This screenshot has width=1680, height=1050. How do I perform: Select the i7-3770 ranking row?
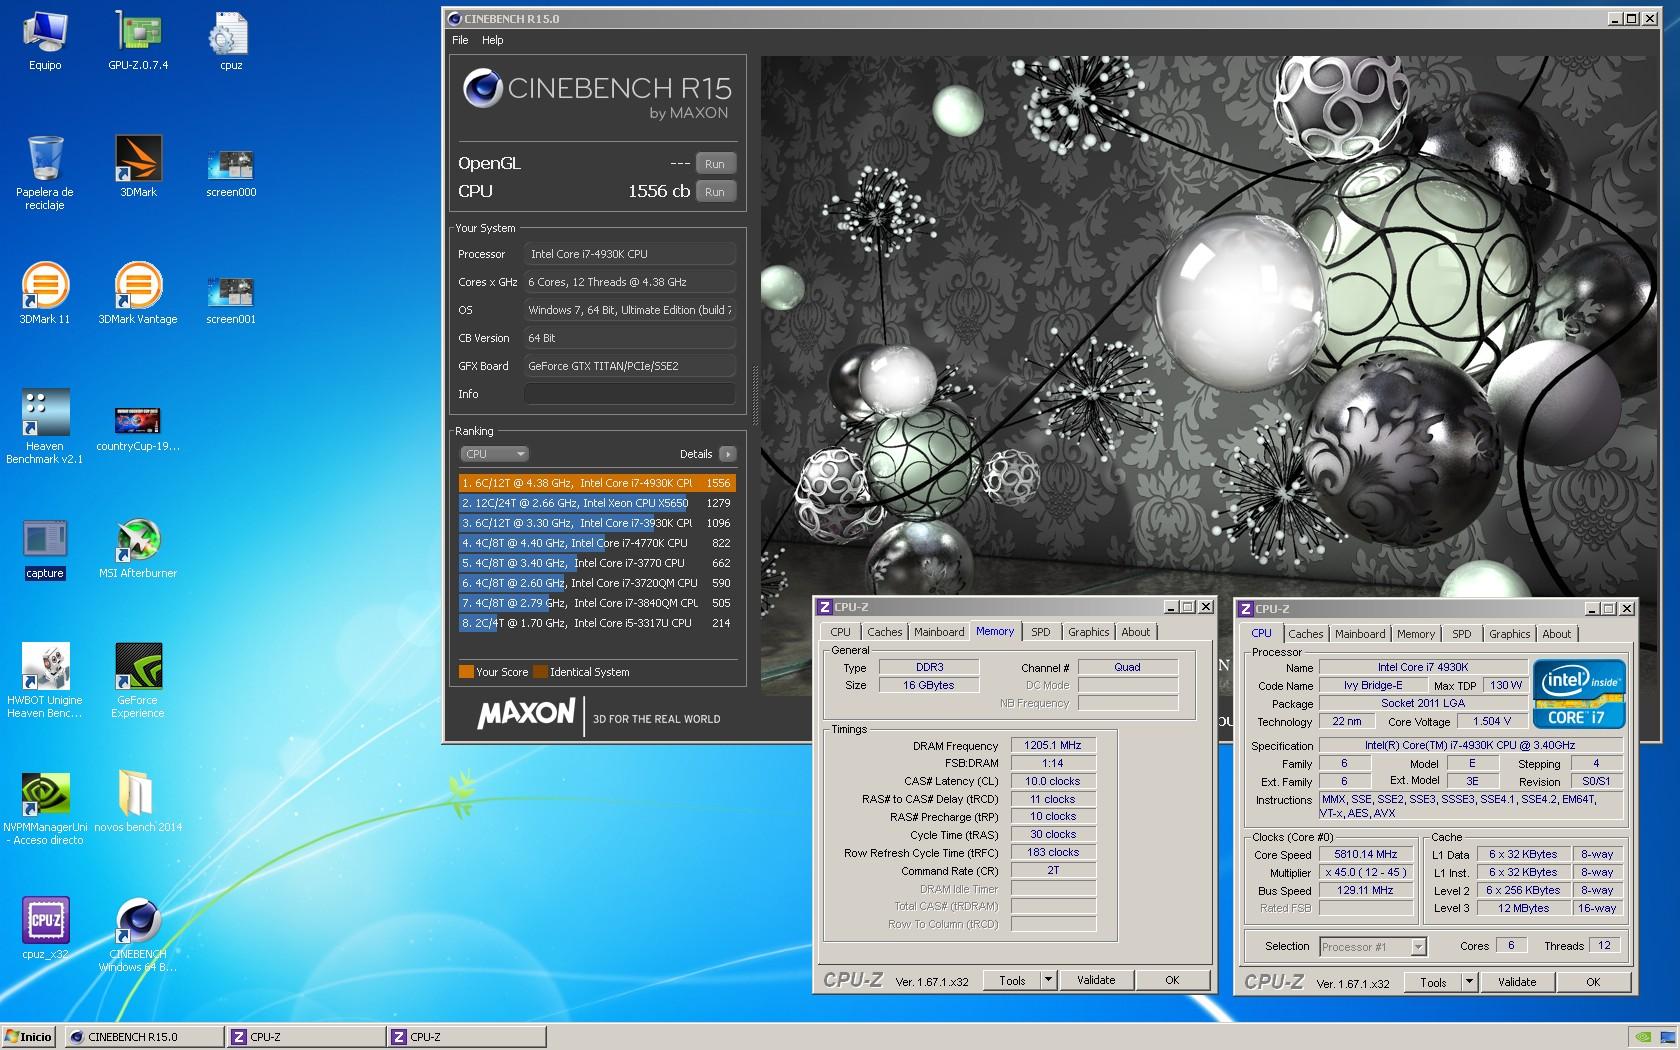click(597, 563)
